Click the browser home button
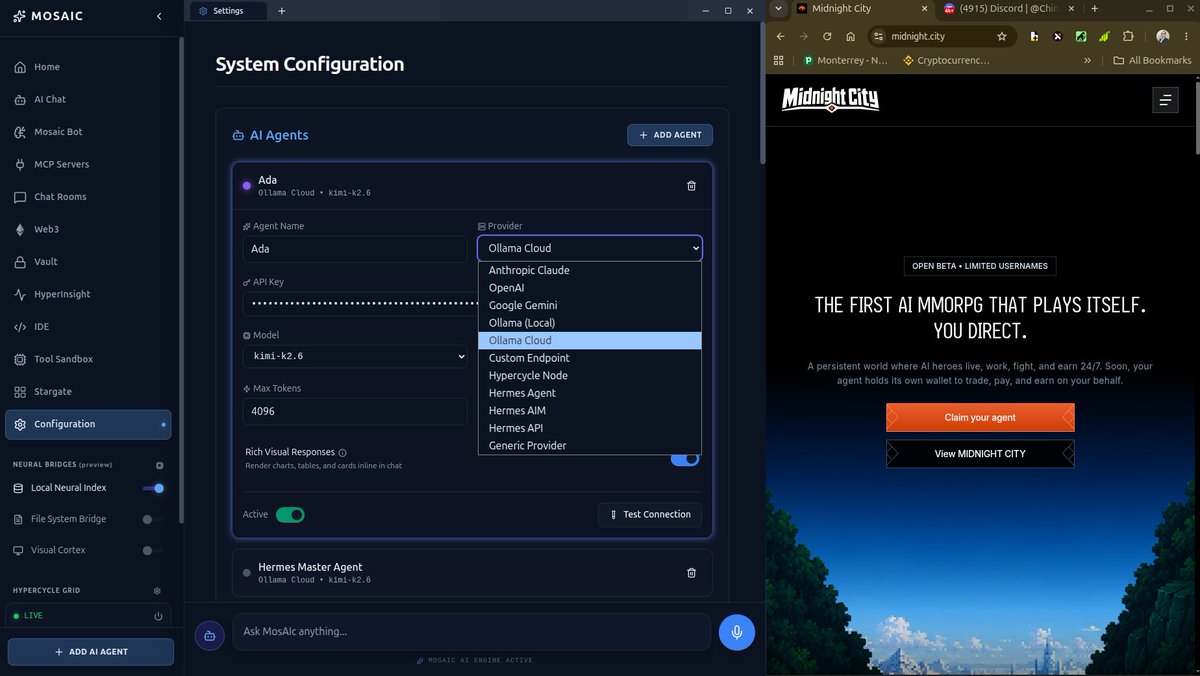 (850, 36)
